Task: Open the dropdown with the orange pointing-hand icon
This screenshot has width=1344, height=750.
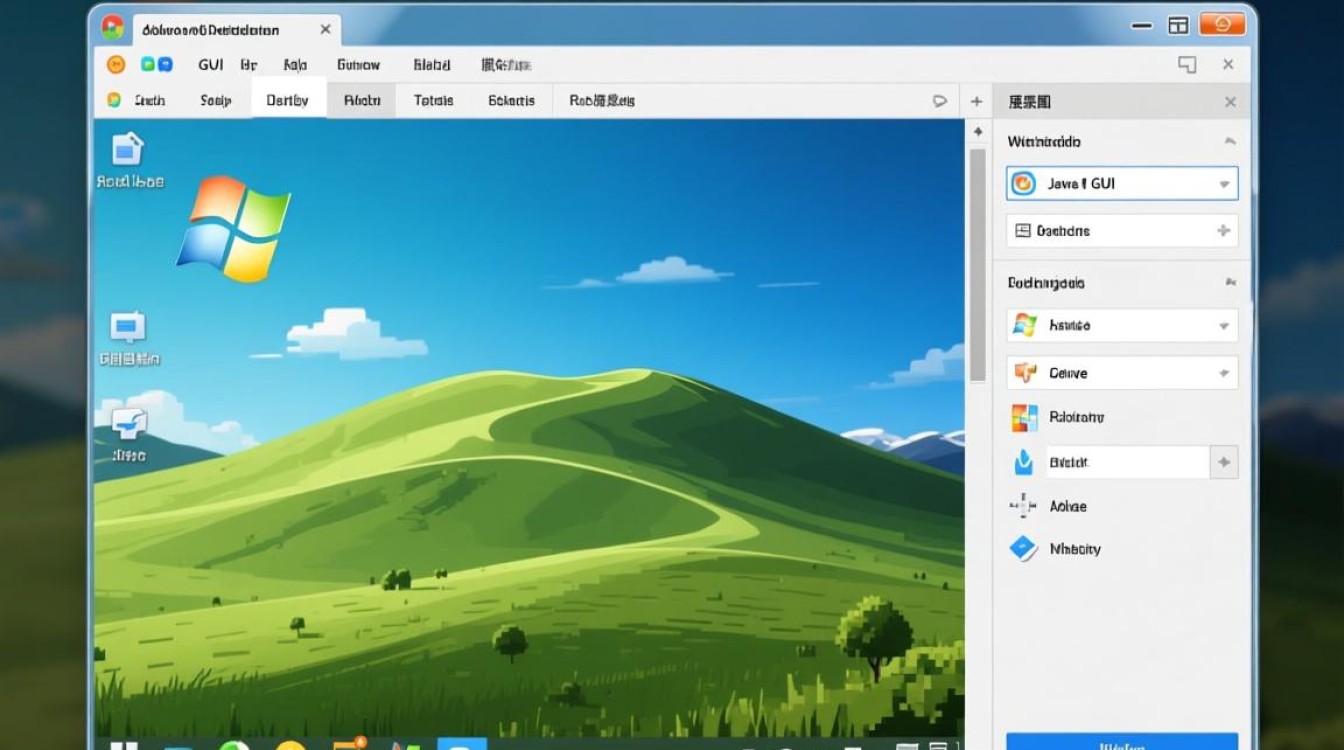Action: point(1223,373)
